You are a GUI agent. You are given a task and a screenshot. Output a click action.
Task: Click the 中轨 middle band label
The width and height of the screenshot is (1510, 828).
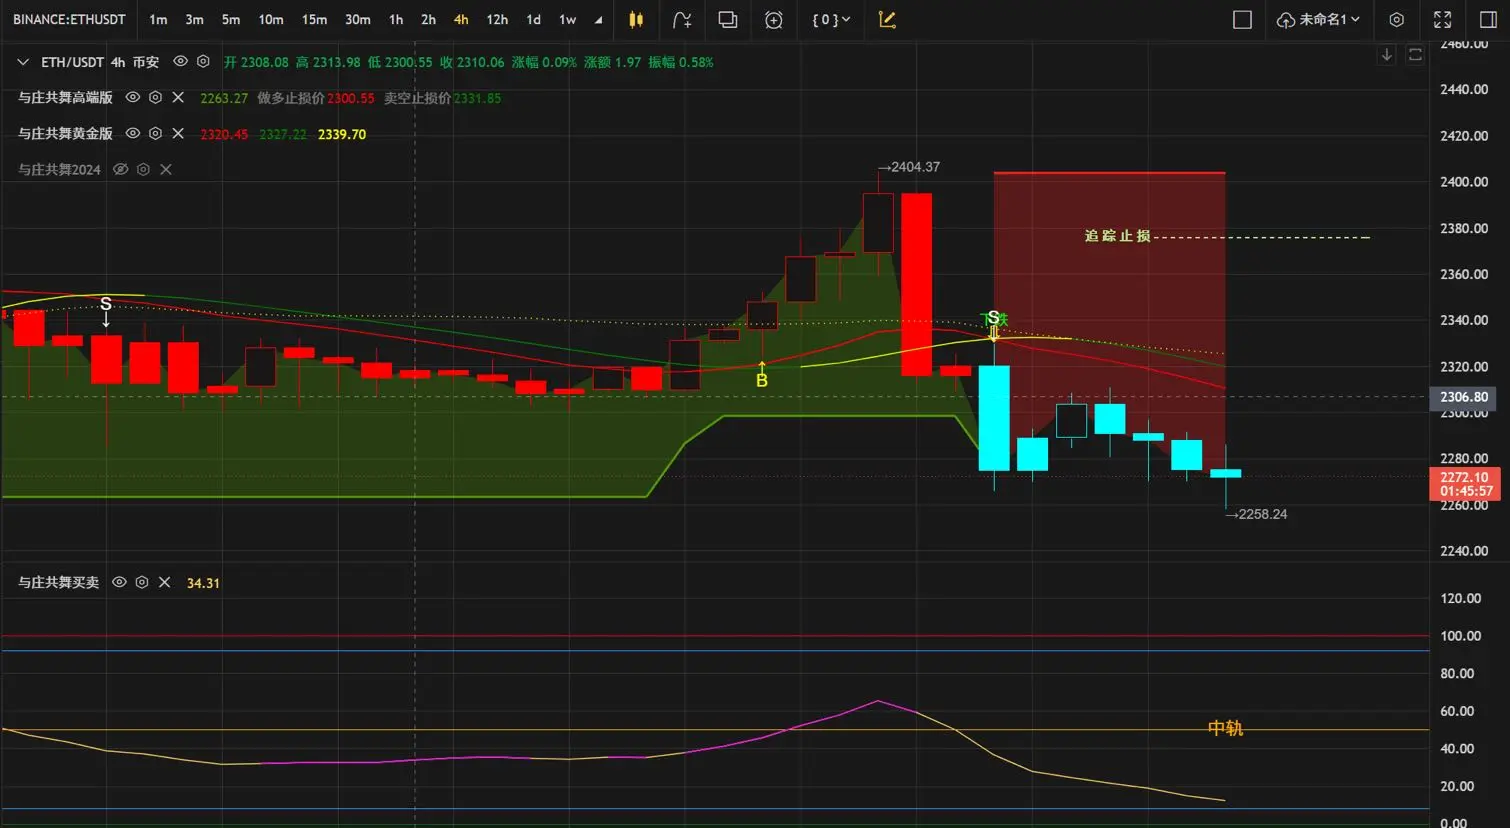click(x=1225, y=728)
